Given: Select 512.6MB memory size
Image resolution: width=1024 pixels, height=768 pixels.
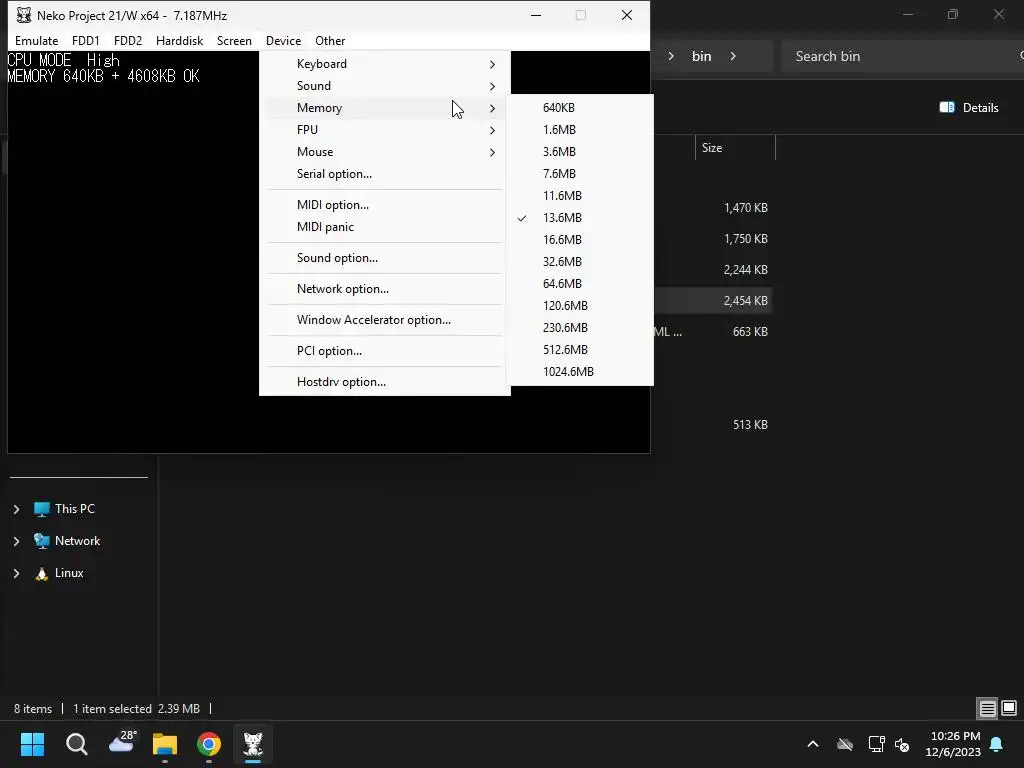Looking at the screenshot, I should coord(580,349).
